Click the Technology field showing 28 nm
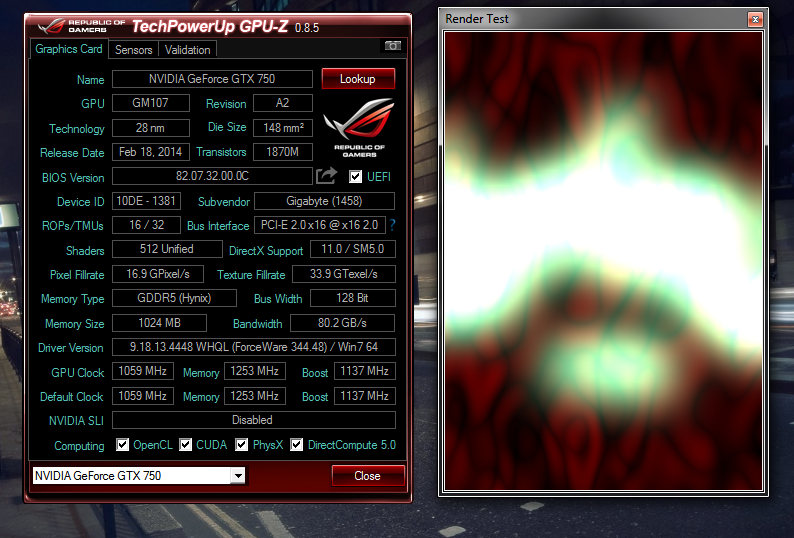 tap(151, 128)
